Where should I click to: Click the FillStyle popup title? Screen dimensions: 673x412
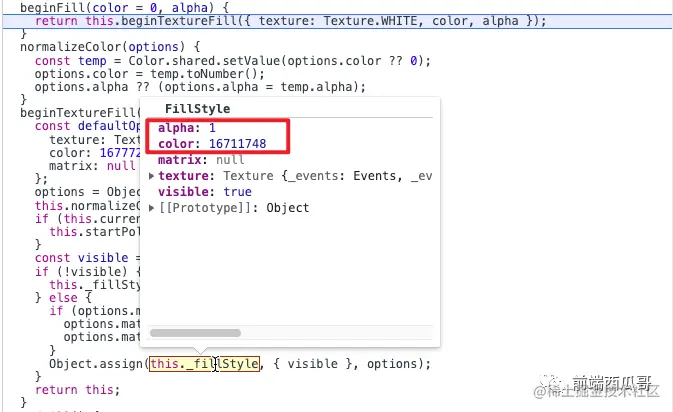[197, 109]
